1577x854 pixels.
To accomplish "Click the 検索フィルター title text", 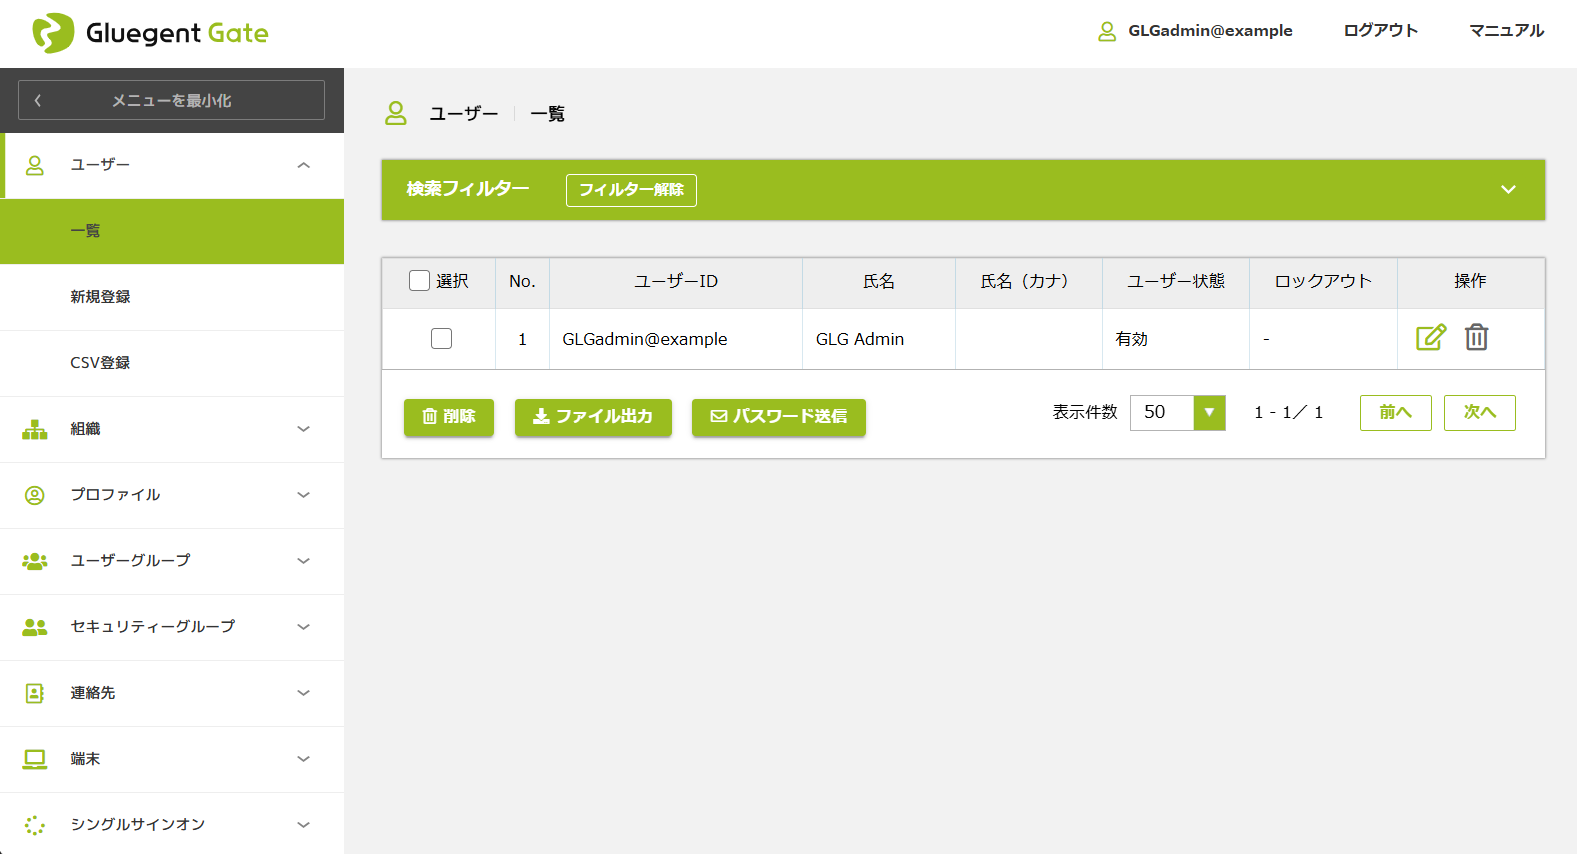I will (468, 189).
